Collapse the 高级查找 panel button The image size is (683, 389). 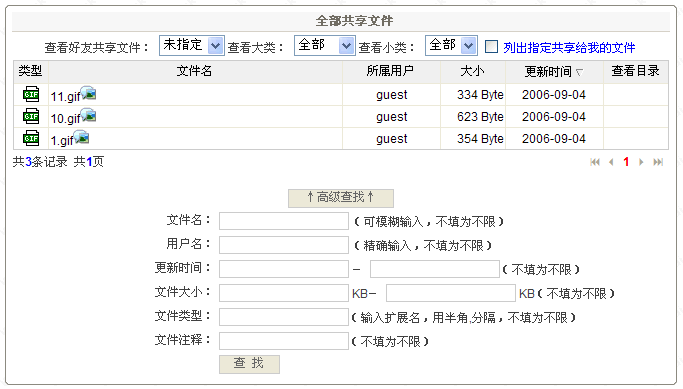click(341, 198)
